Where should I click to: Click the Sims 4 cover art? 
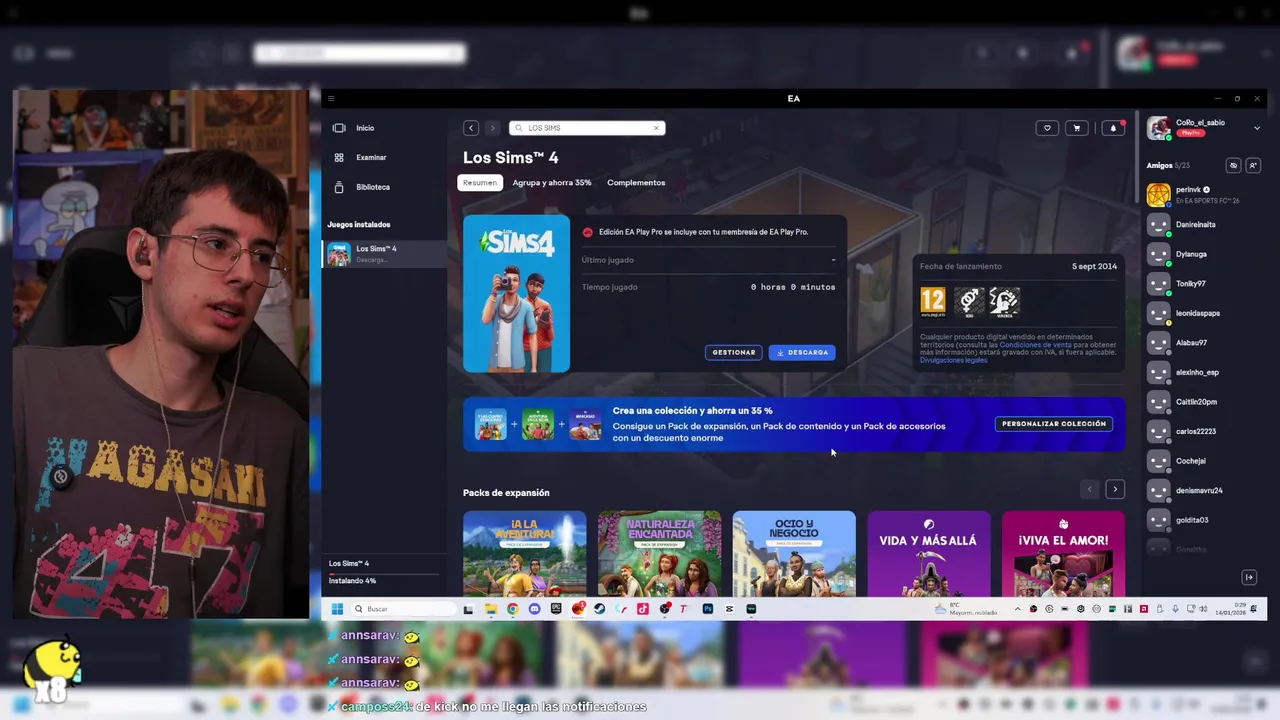coord(516,293)
